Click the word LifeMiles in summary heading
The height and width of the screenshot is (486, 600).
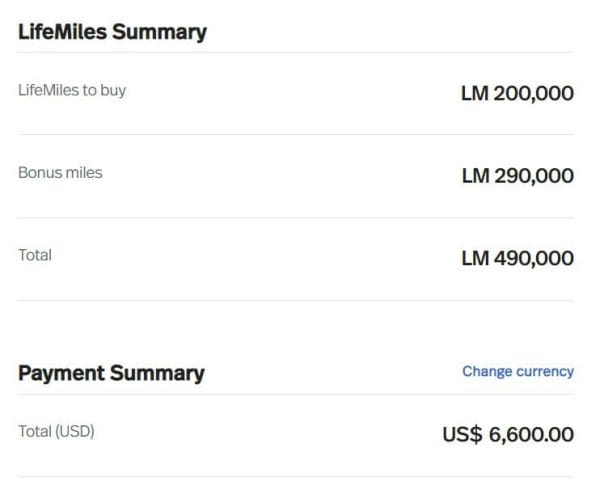(62, 31)
